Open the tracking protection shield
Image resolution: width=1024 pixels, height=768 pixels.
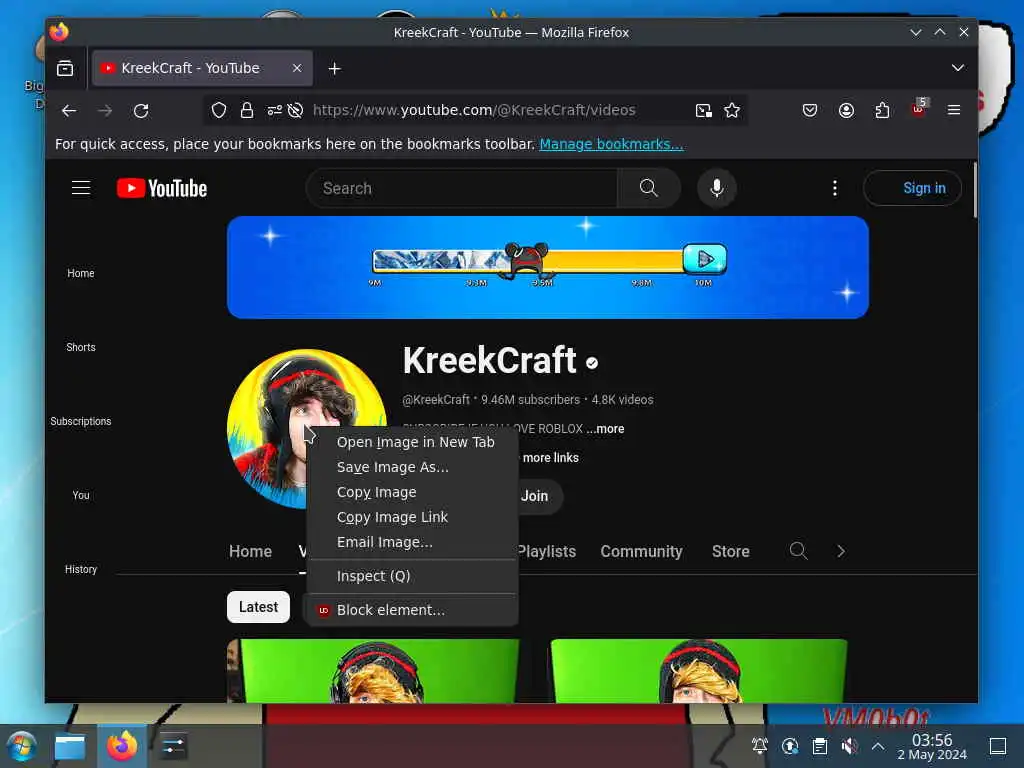pos(219,110)
